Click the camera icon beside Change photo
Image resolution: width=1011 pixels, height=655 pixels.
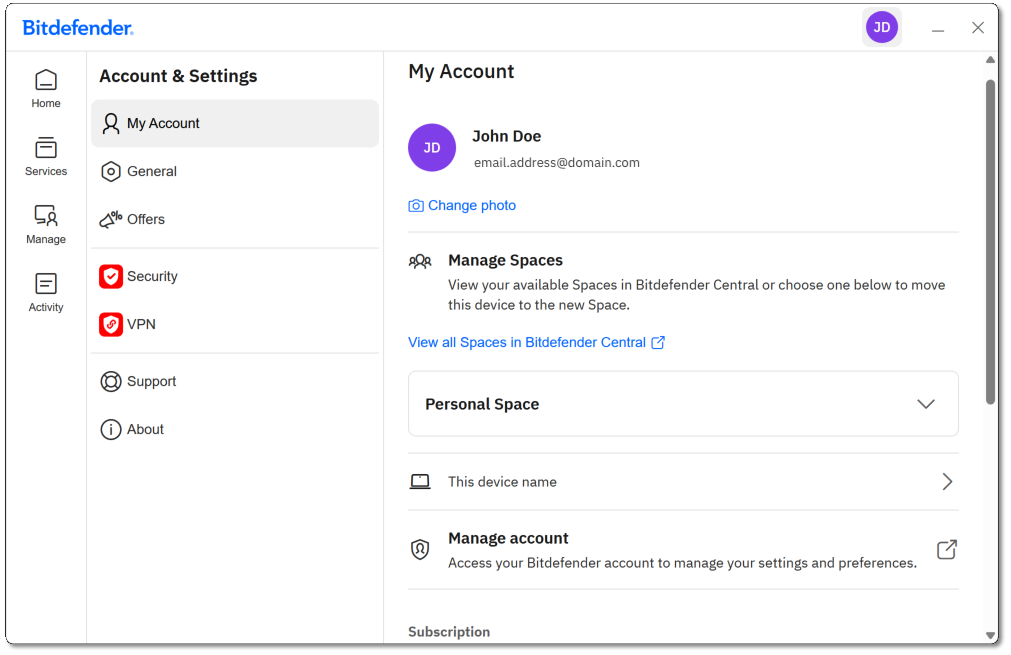click(x=416, y=206)
